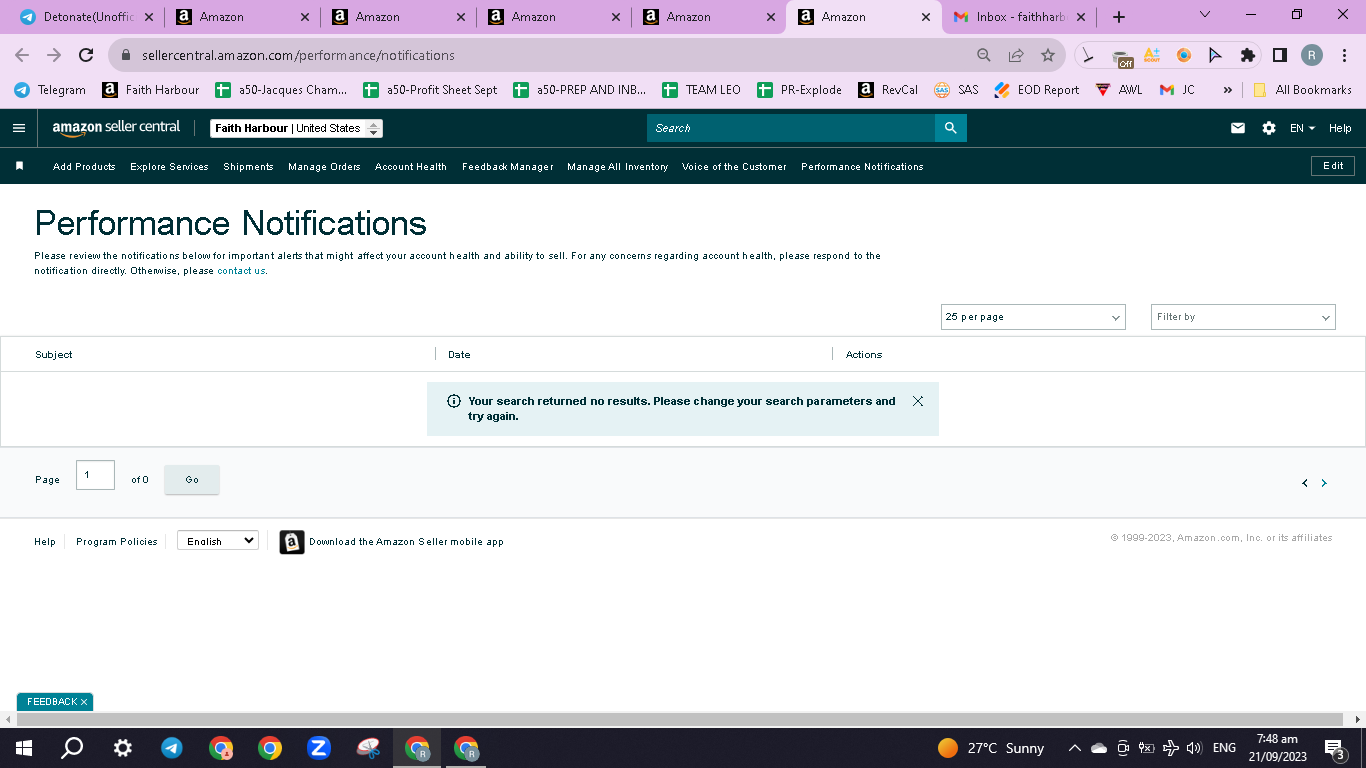Navigate to Feedback Manager
1366x768 pixels.
point(508,167)
